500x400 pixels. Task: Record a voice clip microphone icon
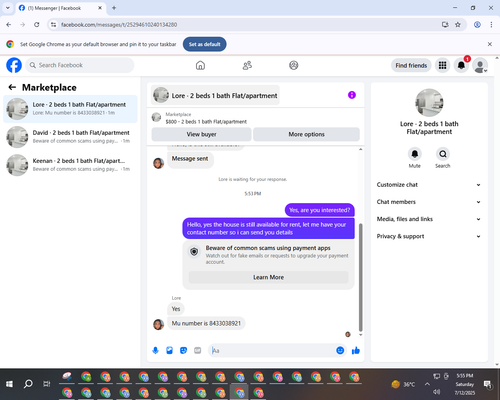155,350
